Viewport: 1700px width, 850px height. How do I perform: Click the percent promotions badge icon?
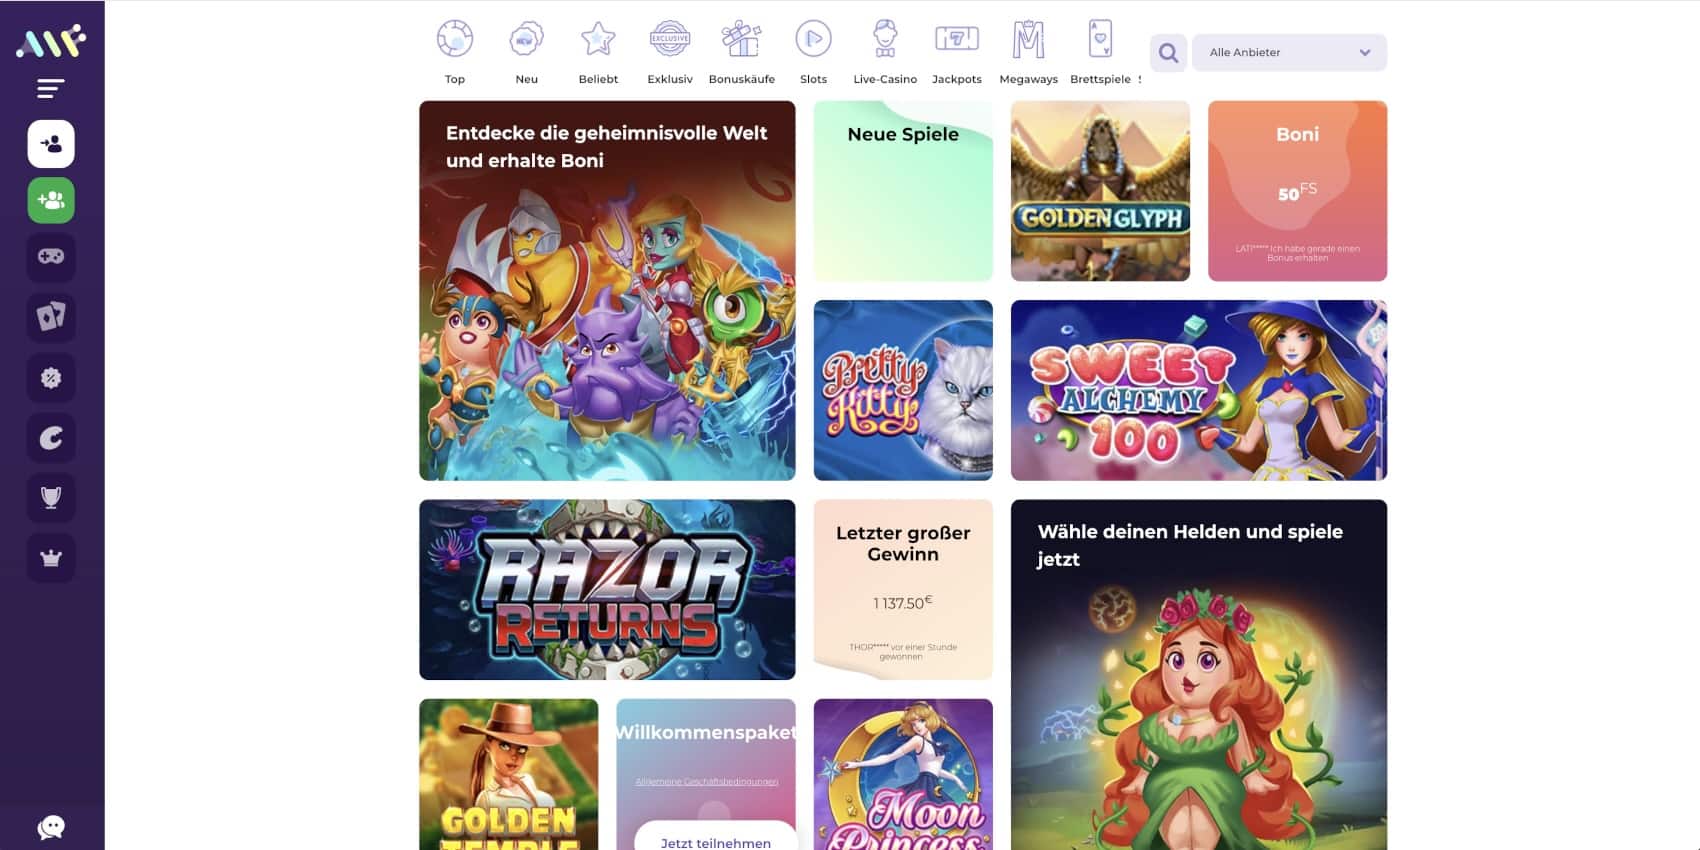click(51, 378)
